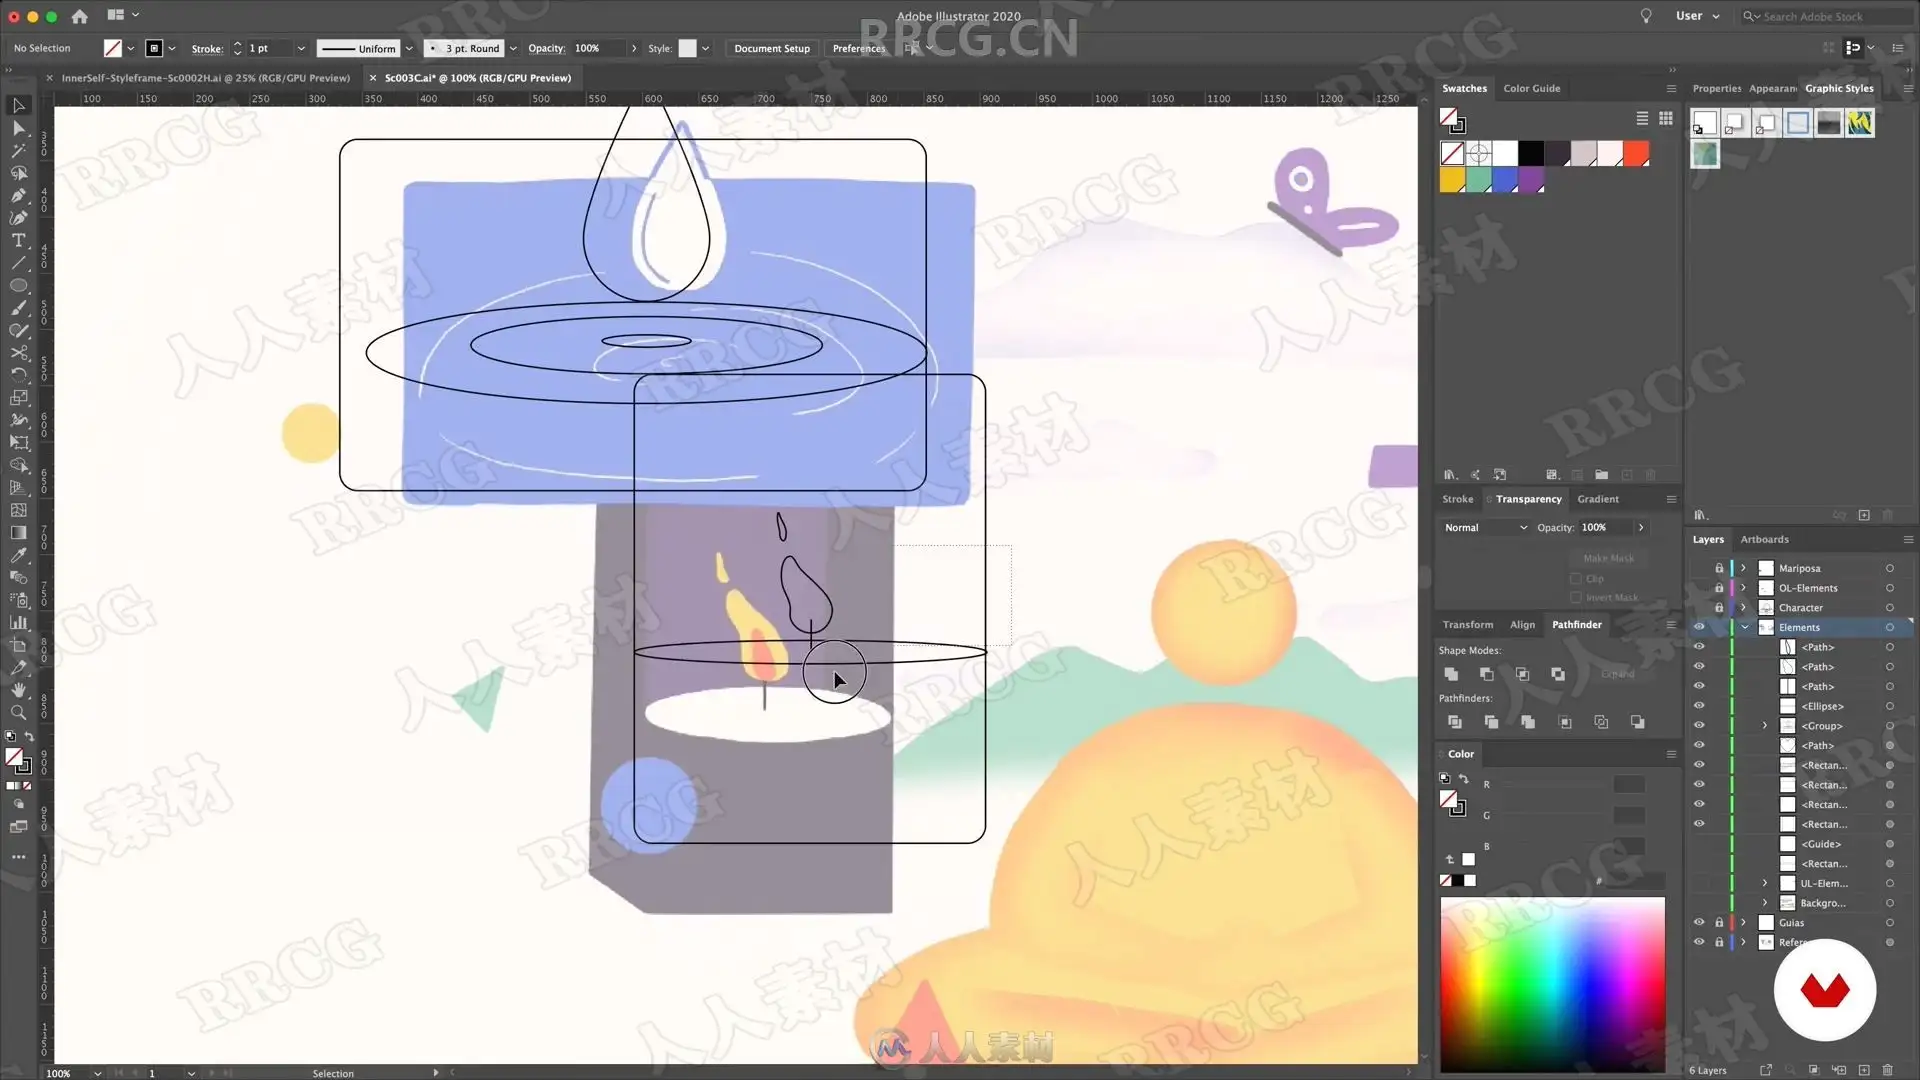Click the Document Setup button
Viewport: 1920px width, 1080px height.
coord(771,48)
